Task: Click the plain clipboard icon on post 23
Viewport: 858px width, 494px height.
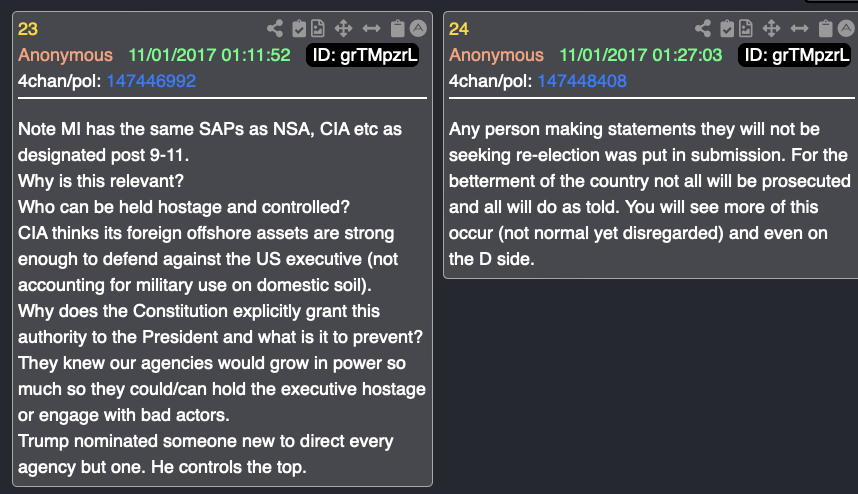Action: [397, 29]
